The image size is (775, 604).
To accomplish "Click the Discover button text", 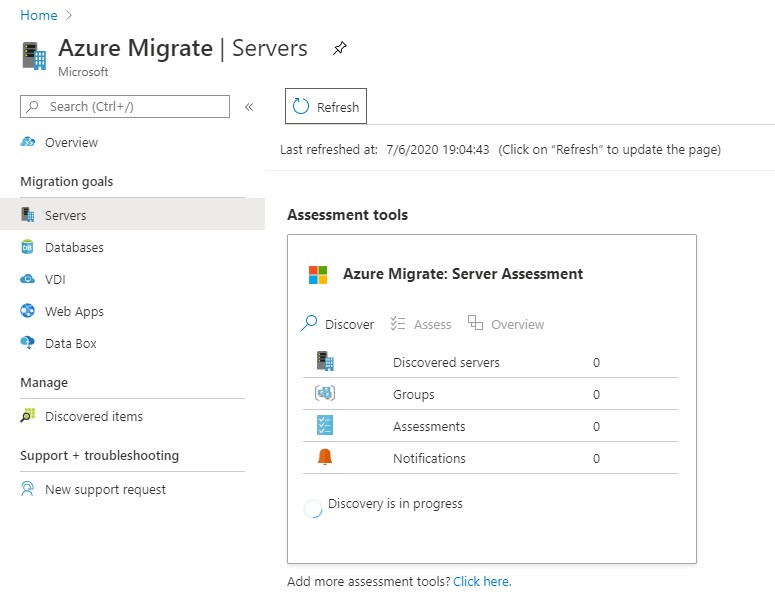I will tap(349, 324).
